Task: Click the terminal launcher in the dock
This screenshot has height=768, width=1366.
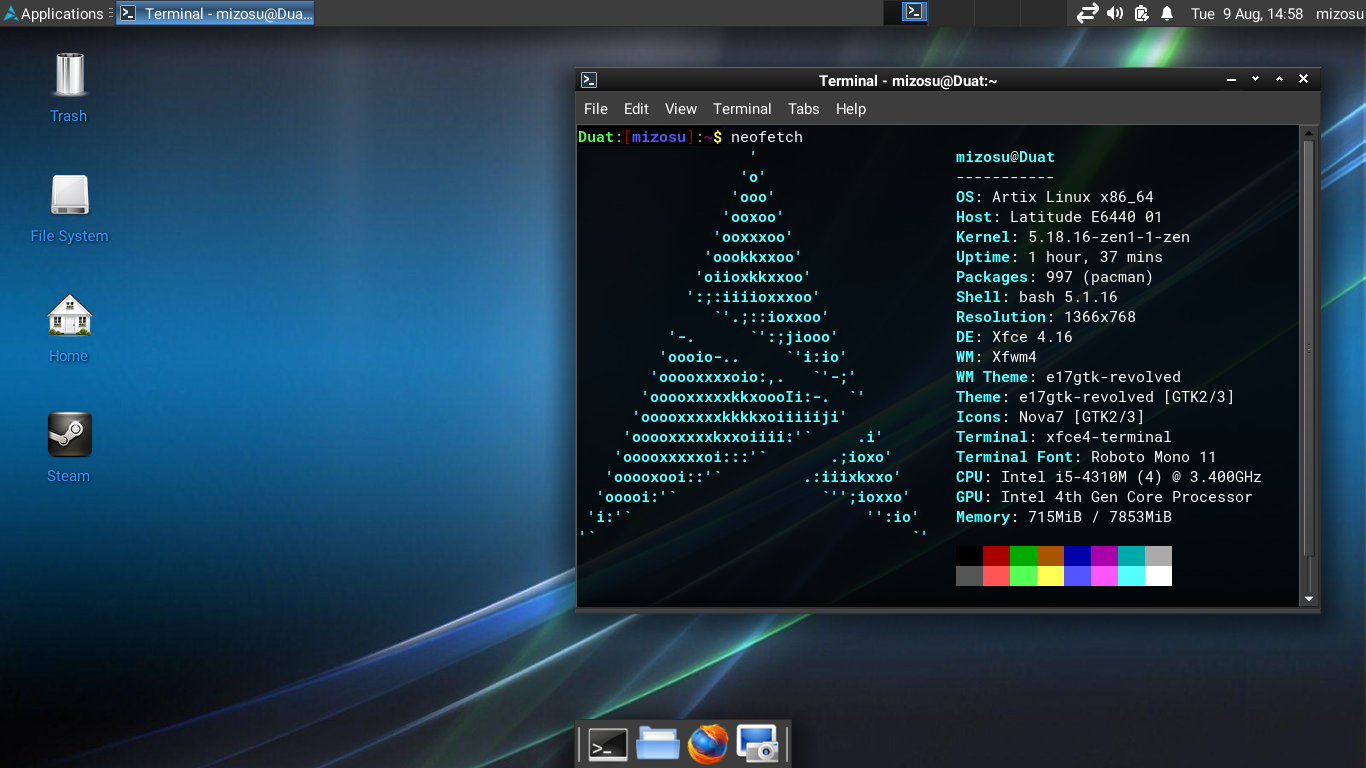Action: pos(608,744)
